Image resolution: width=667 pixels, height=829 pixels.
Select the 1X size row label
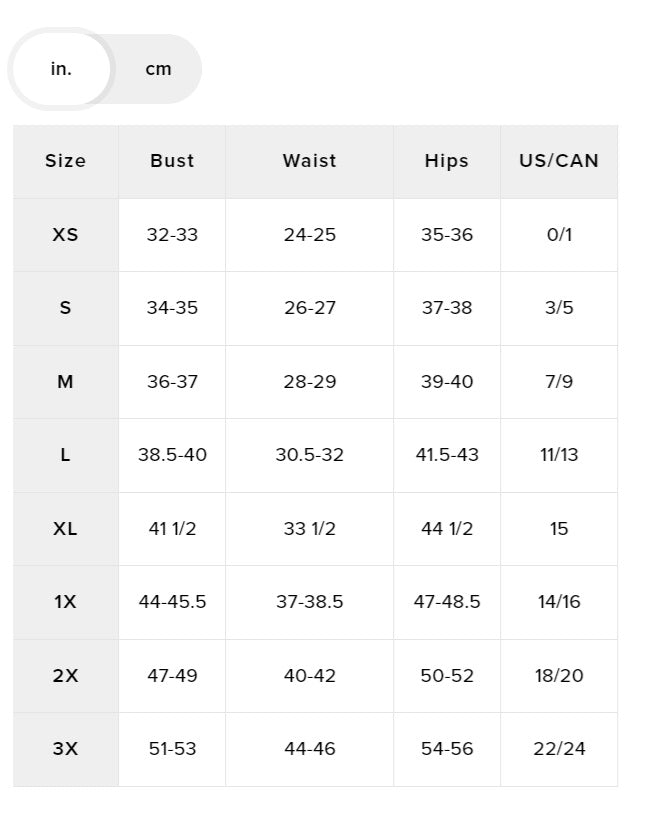pos(65,602)
